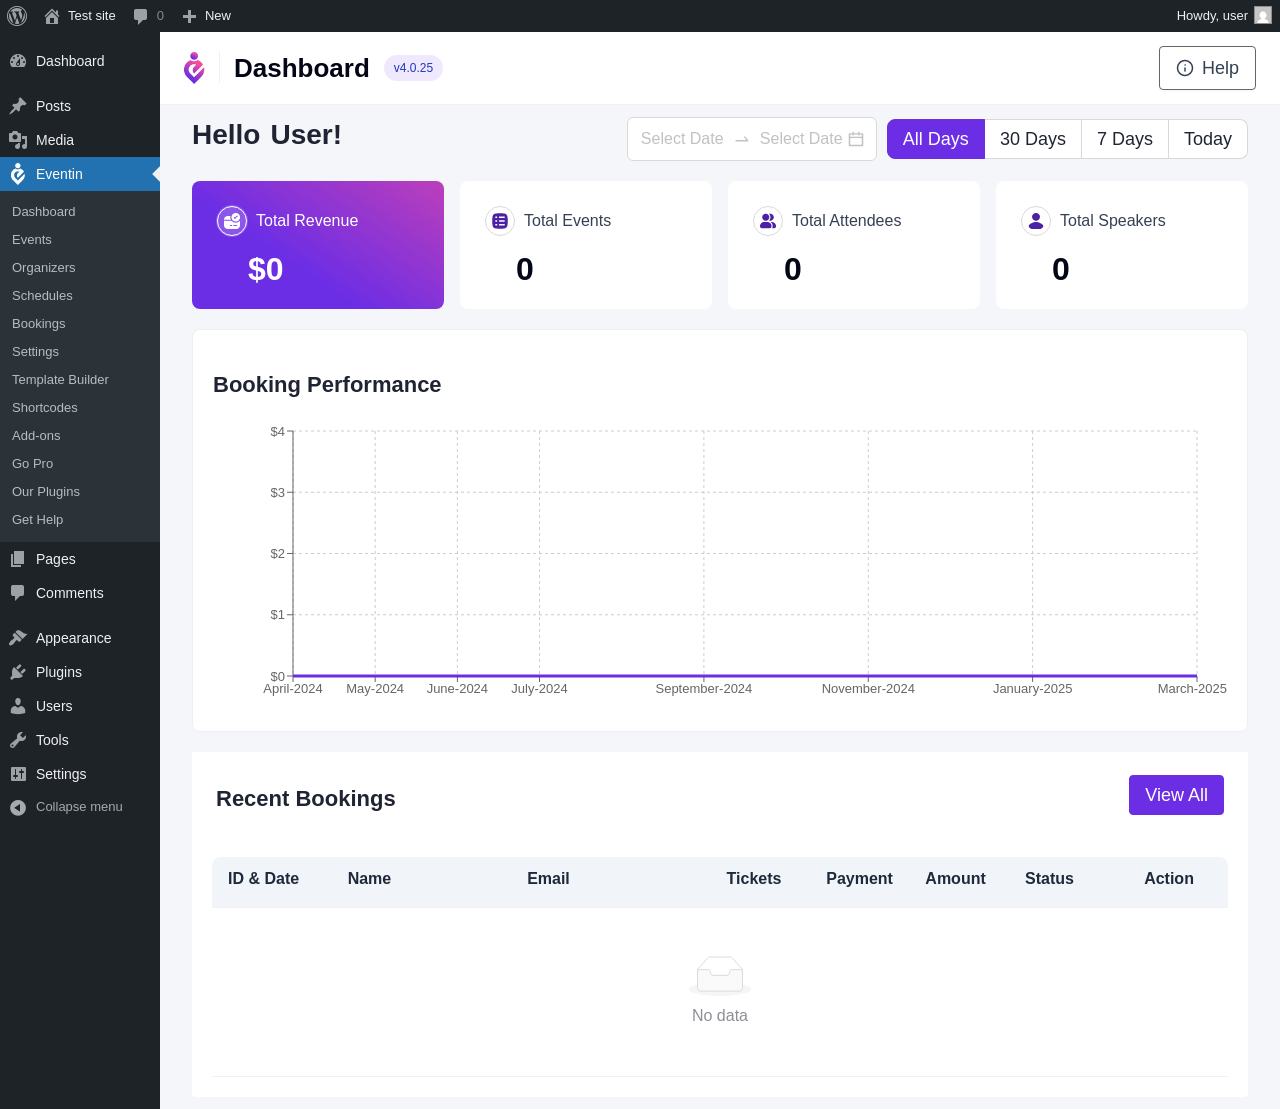Open the Help button
The height and width of the screenshot is (1109, 1280).
(1207, 68)
